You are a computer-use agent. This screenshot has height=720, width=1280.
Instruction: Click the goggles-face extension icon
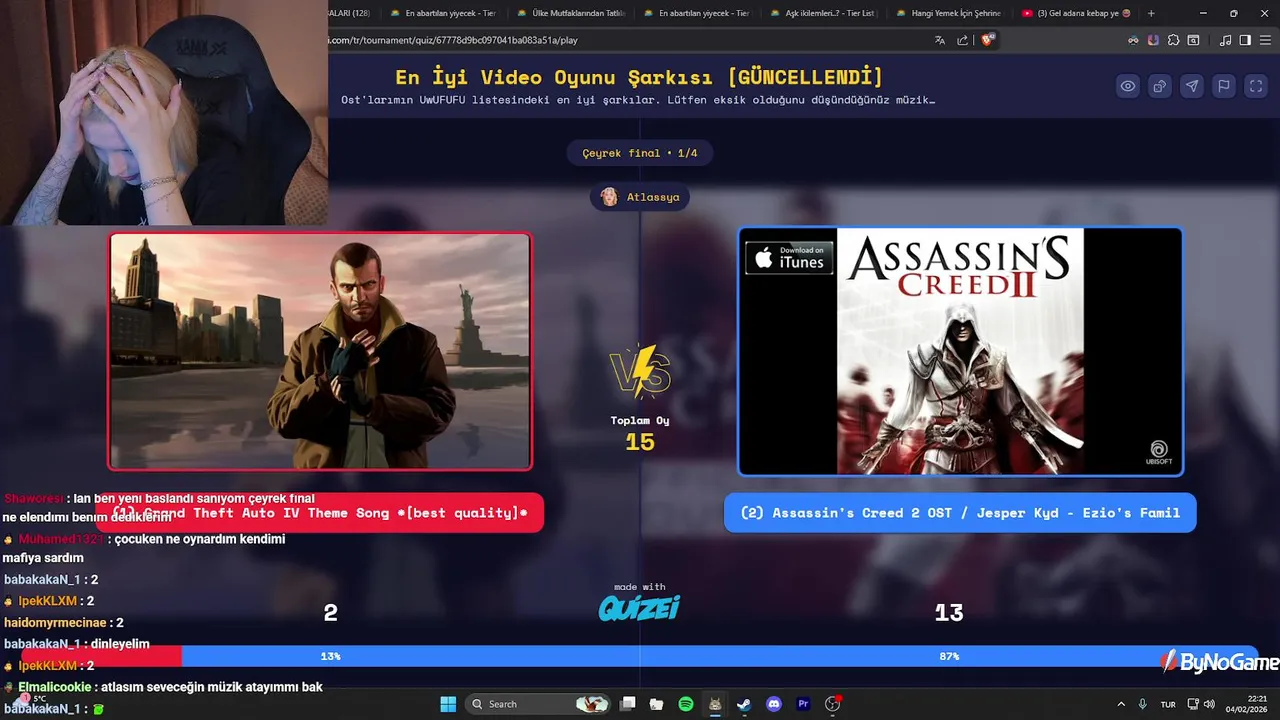click(1133, 40)
